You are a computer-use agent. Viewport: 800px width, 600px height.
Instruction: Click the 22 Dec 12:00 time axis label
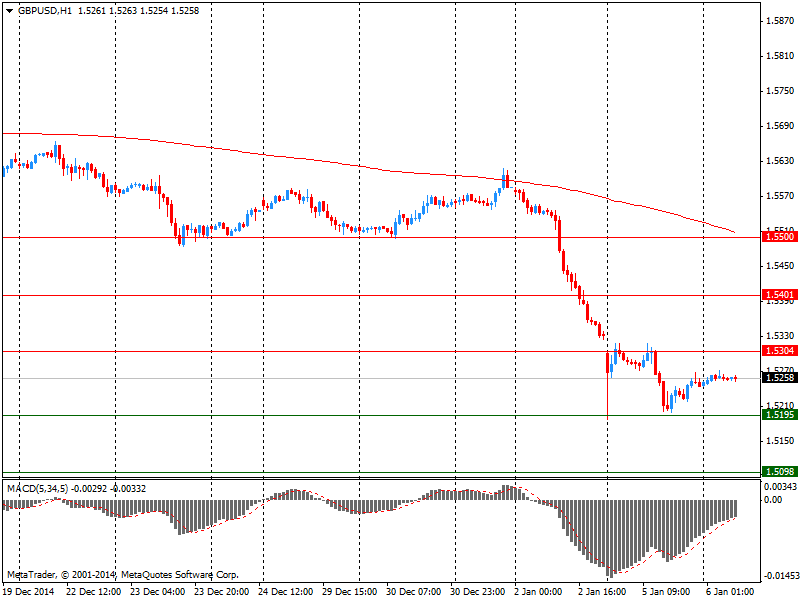pos(94,592)
